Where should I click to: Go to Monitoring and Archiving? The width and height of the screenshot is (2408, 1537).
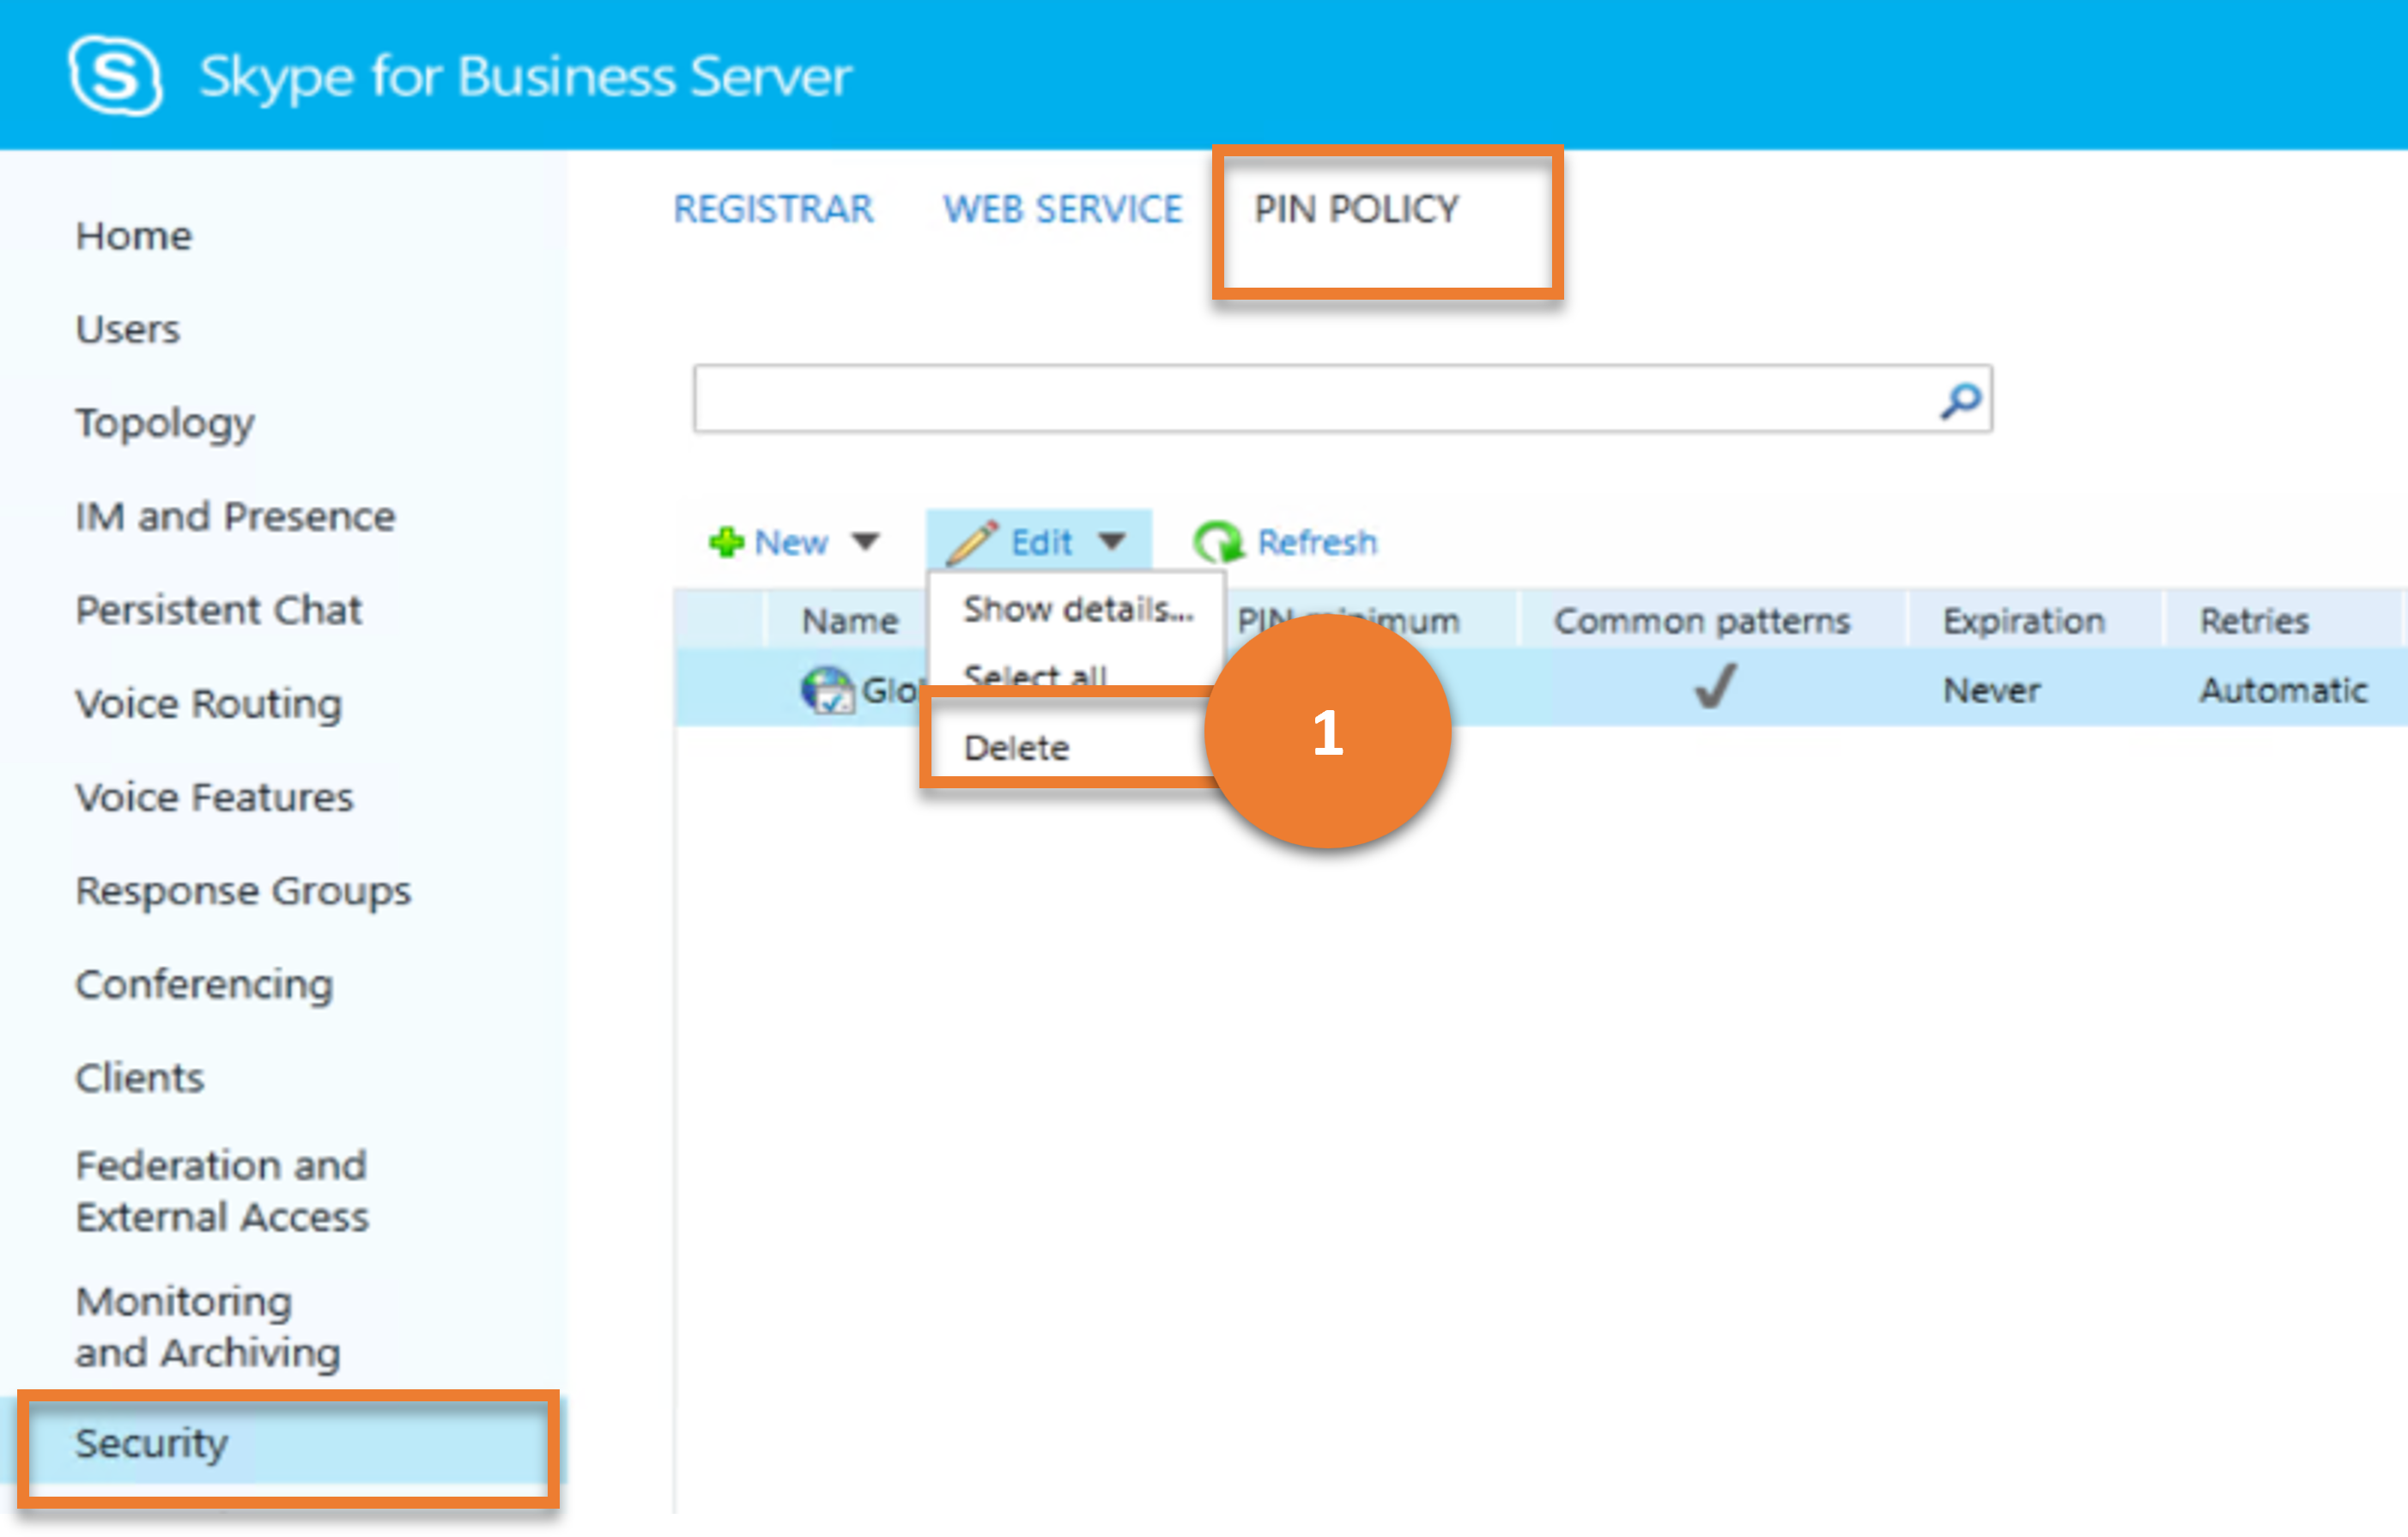pyautogui.click(x=209, y=1327)
